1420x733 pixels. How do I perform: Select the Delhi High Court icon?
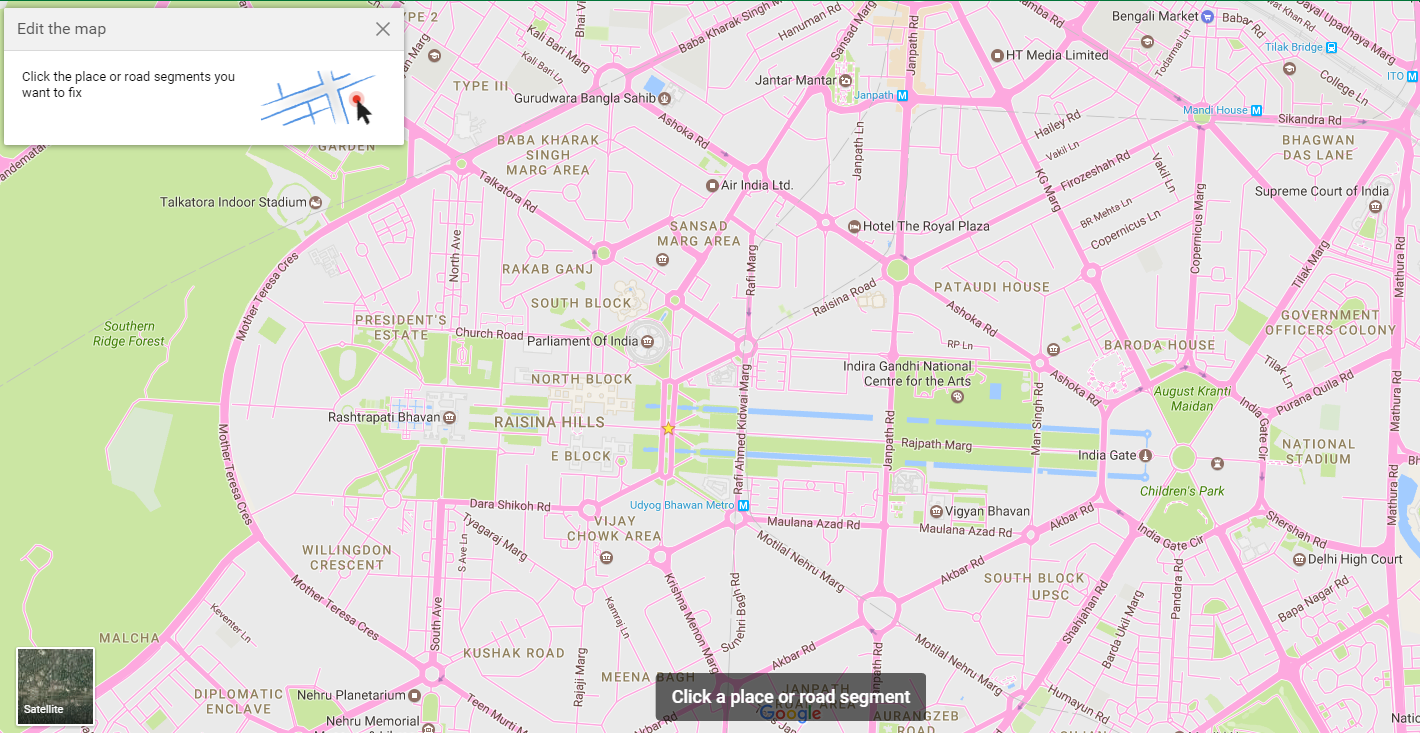pos(1298,559)
